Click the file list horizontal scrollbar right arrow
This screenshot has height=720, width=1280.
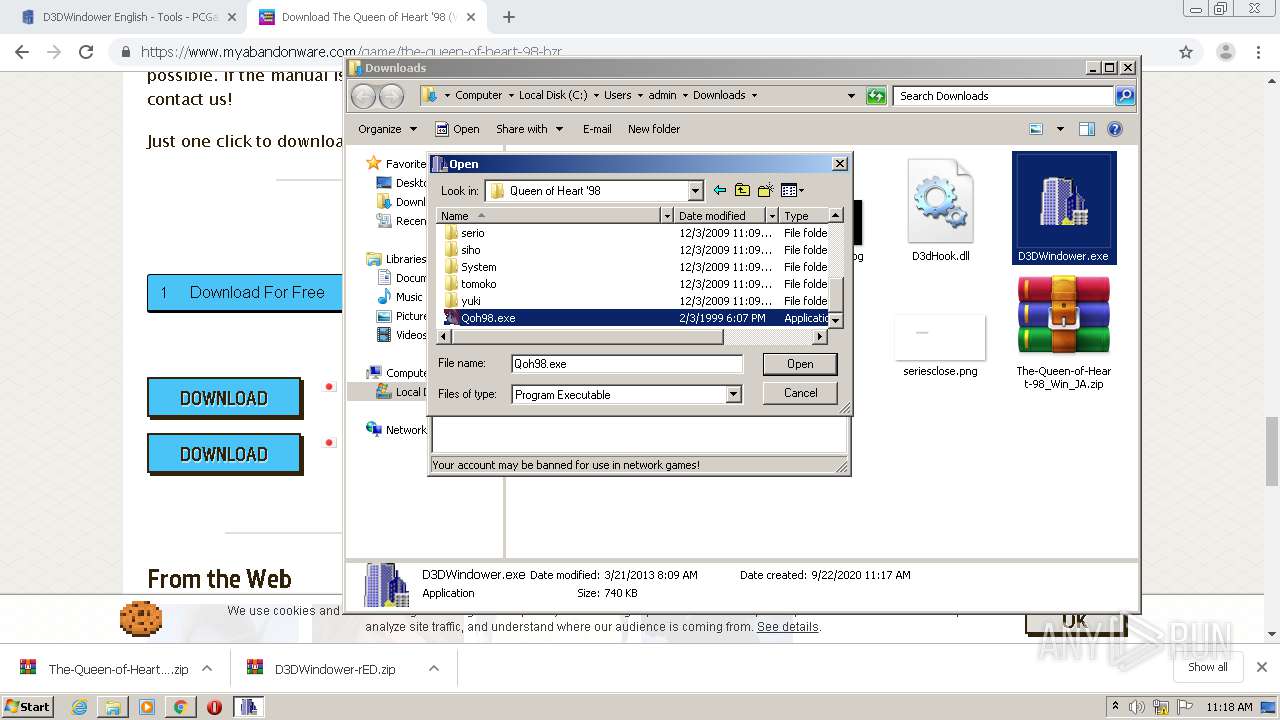[821, 337]
